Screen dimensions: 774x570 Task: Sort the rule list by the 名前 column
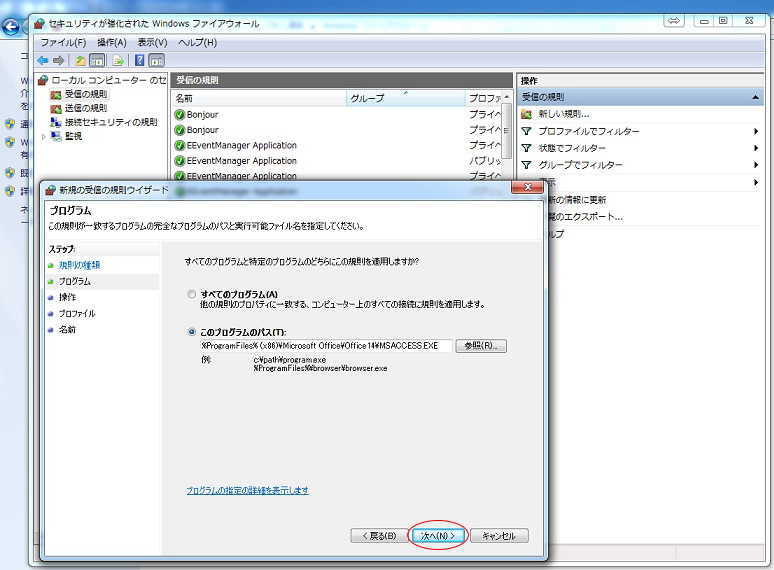tap(259, 98)
